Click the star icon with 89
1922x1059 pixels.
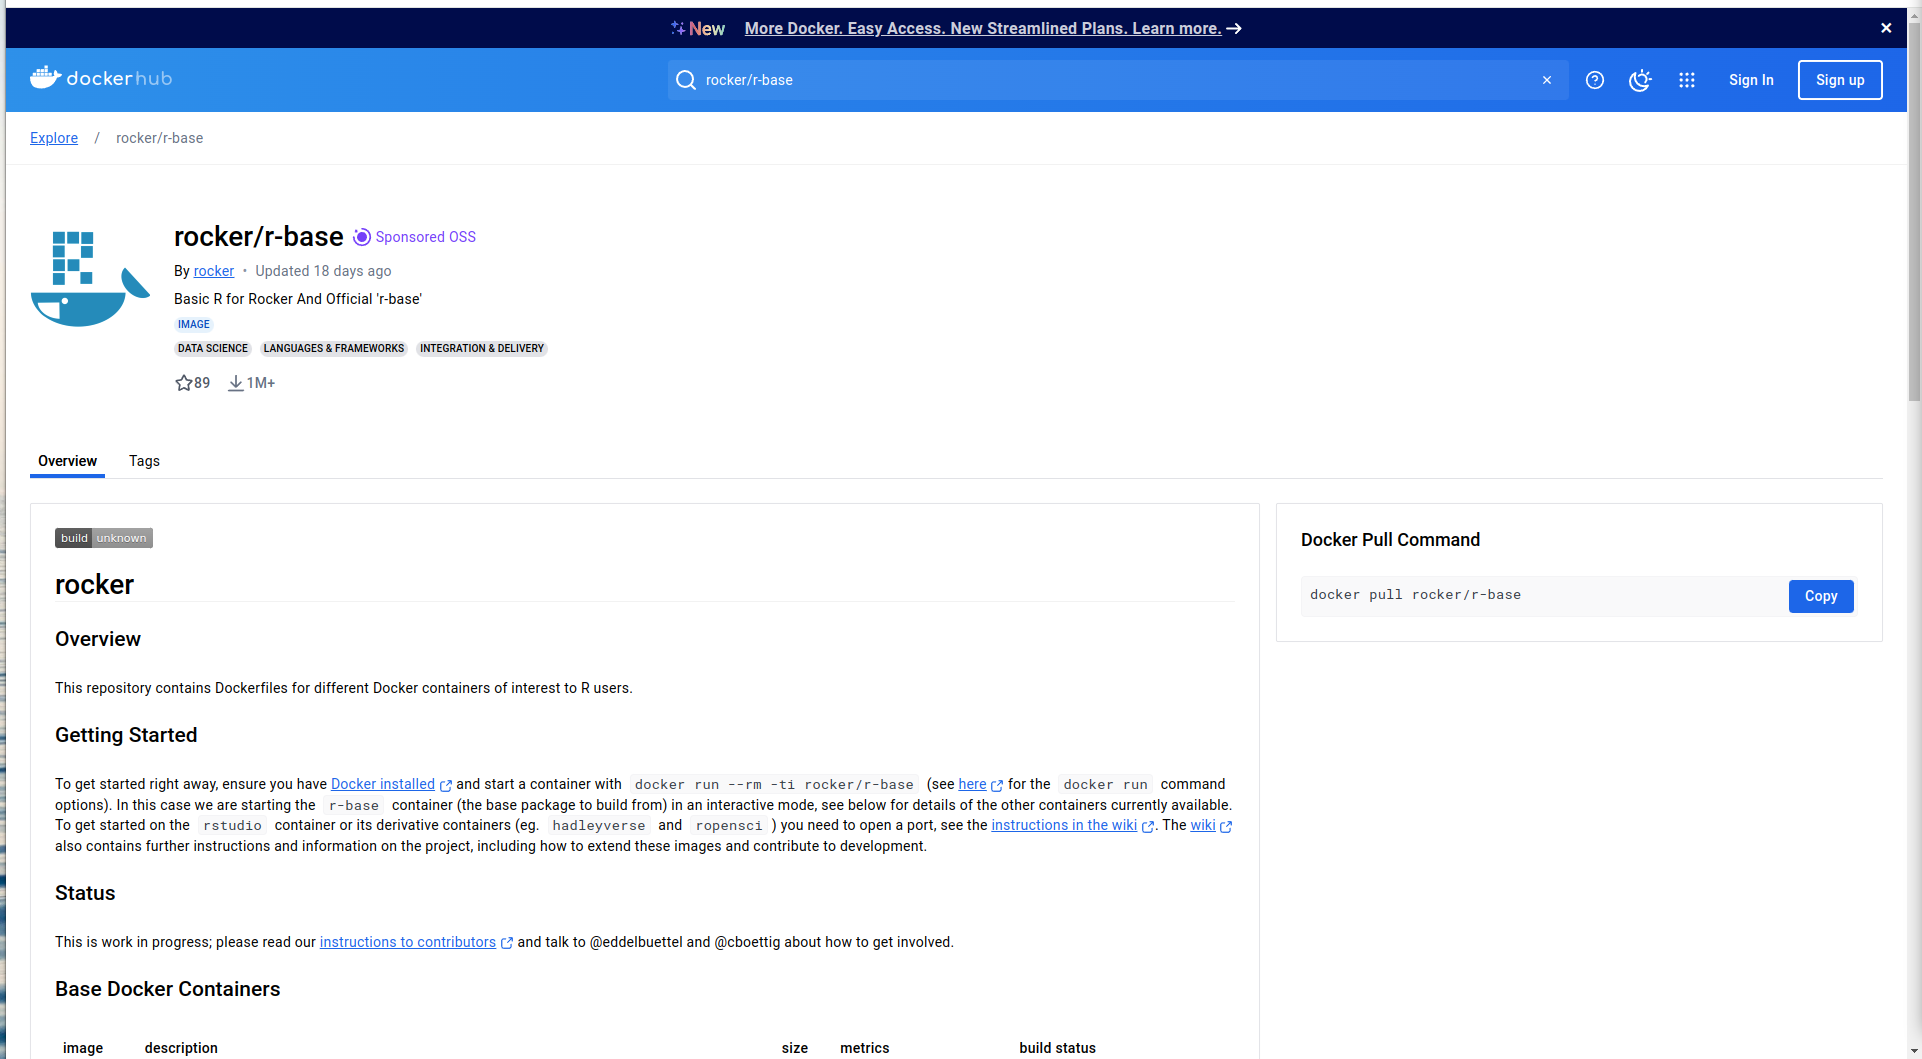click(x=184, y=383)
